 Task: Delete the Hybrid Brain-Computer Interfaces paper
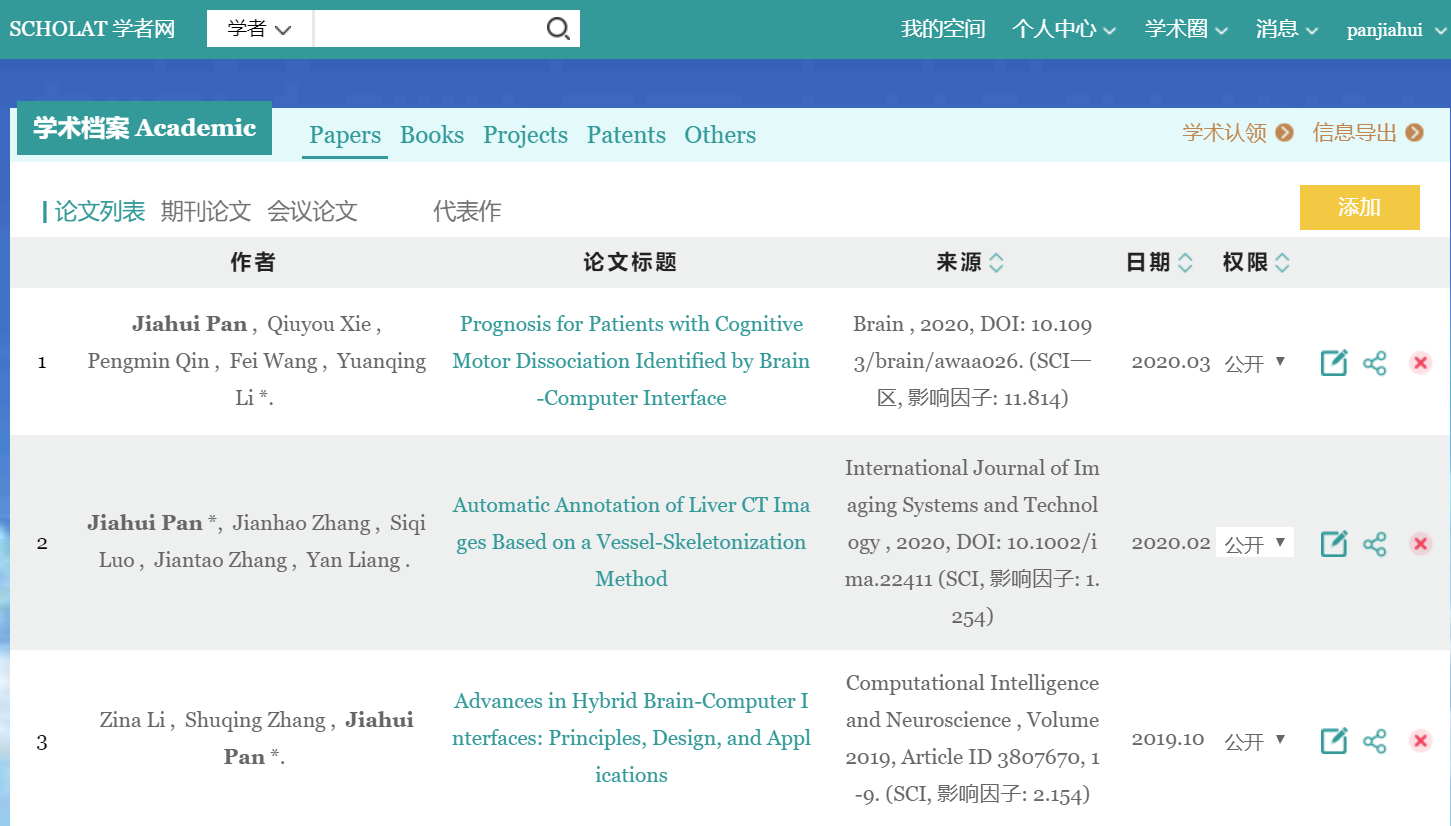pyautogui.click(x=1420, y=741)
